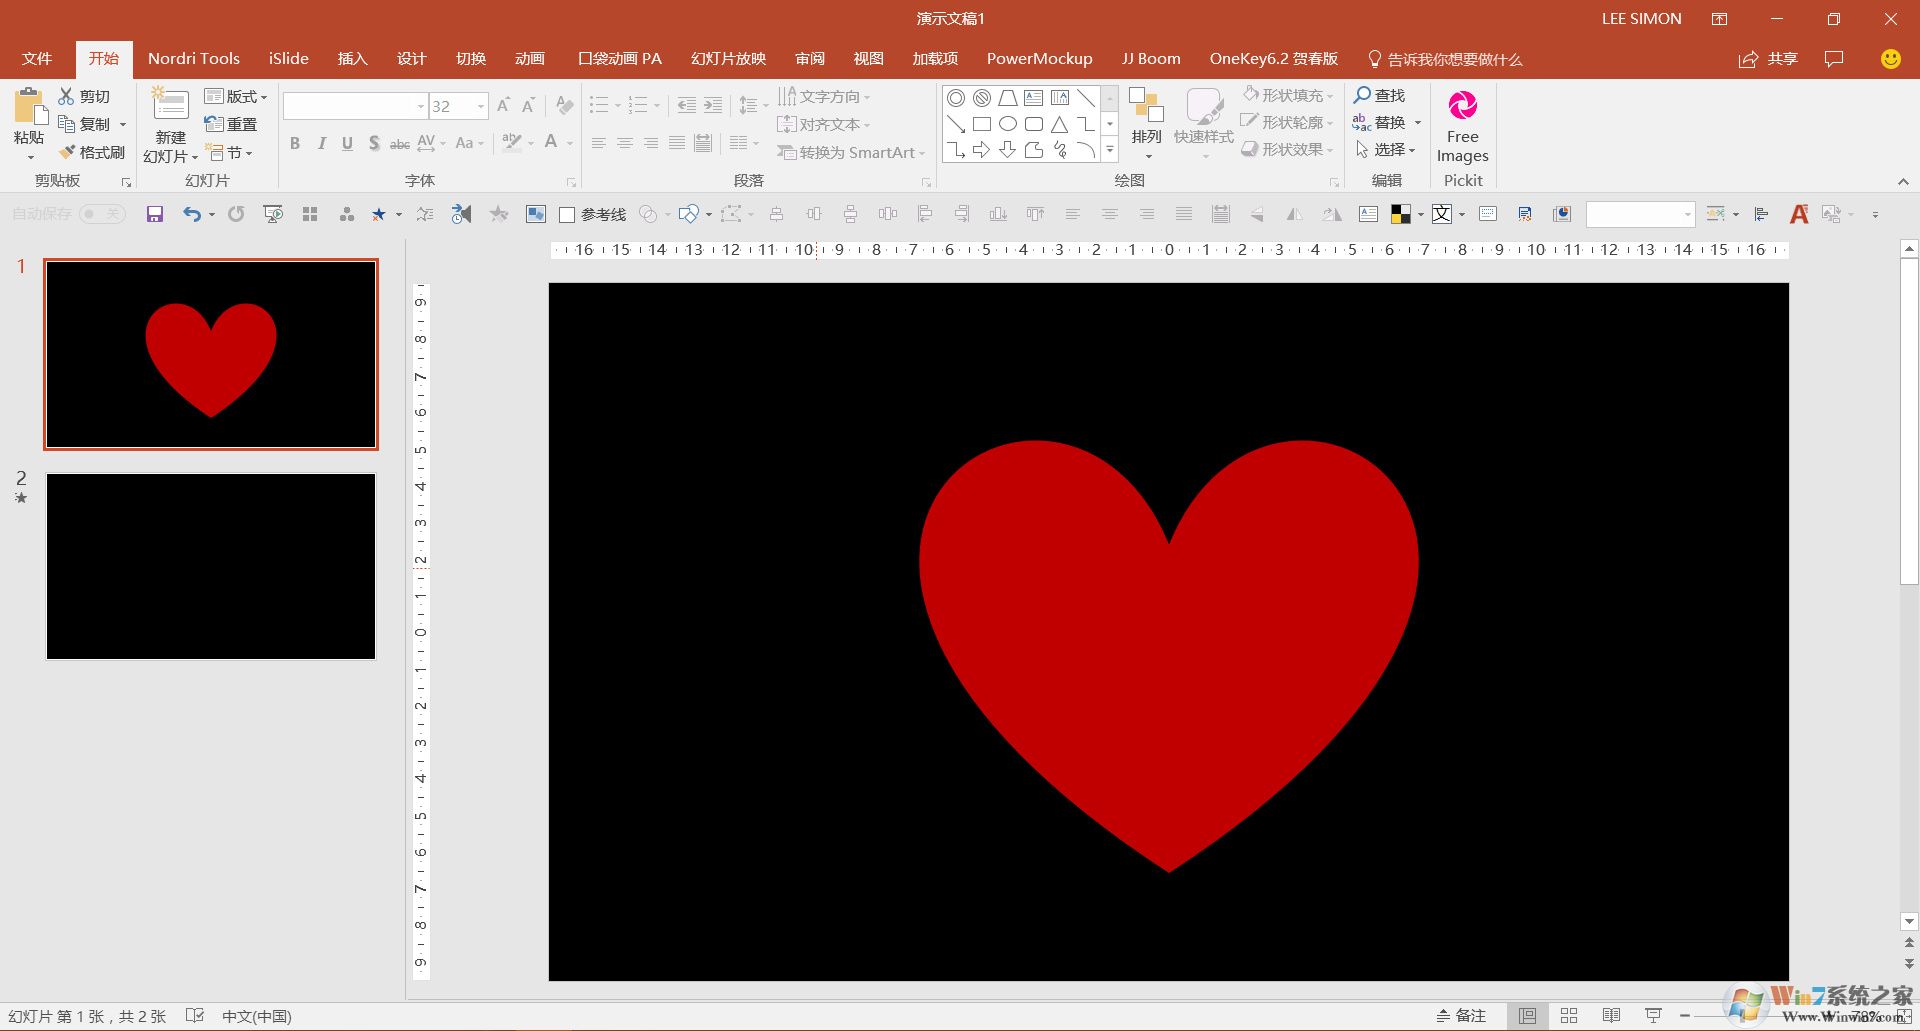
Task: Expand the 新建幻灯片 dropdown
Action: [193, 157]
